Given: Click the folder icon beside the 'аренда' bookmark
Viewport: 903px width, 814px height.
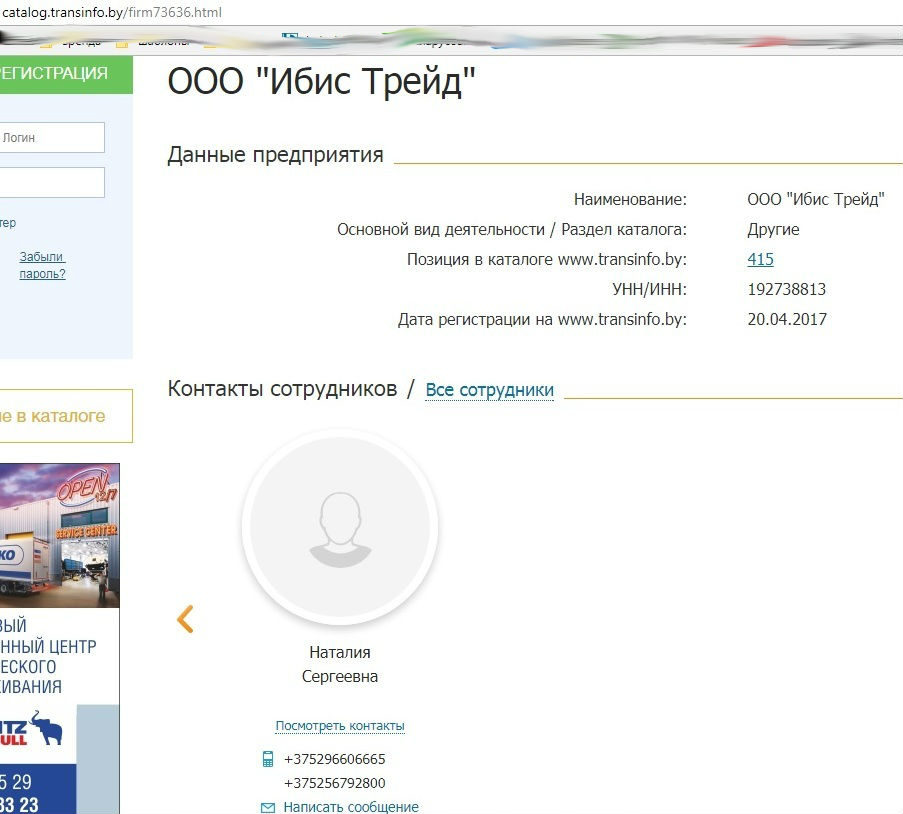Looking at the screenshot, I should click(48, 42).
